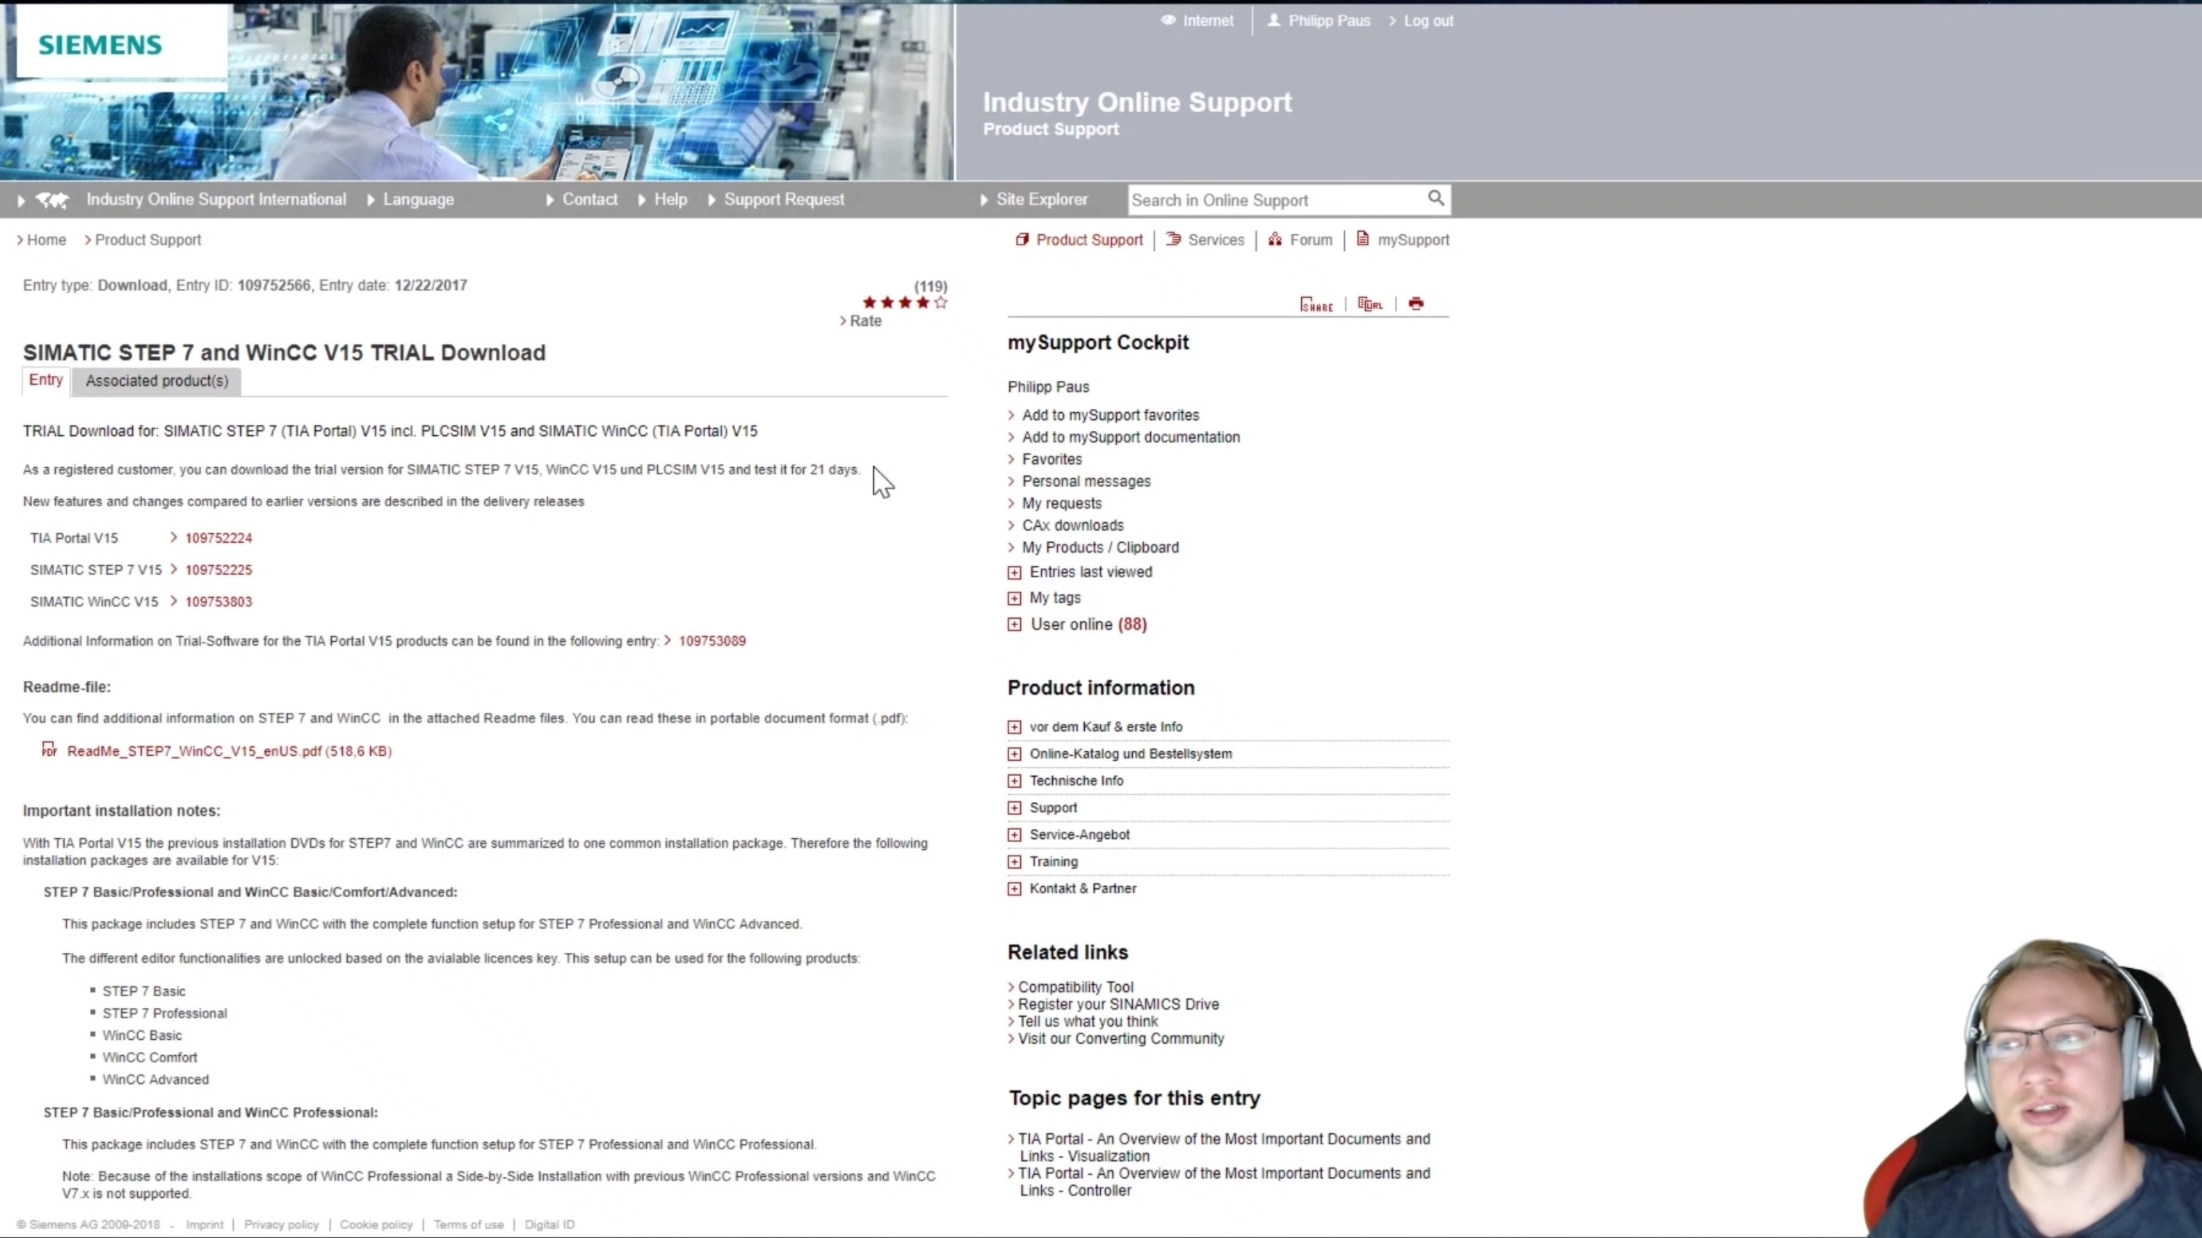This screenshot has height=1238, width=2202.
Task: Click the eye icon beside Internet
Action: (1167, 20)
